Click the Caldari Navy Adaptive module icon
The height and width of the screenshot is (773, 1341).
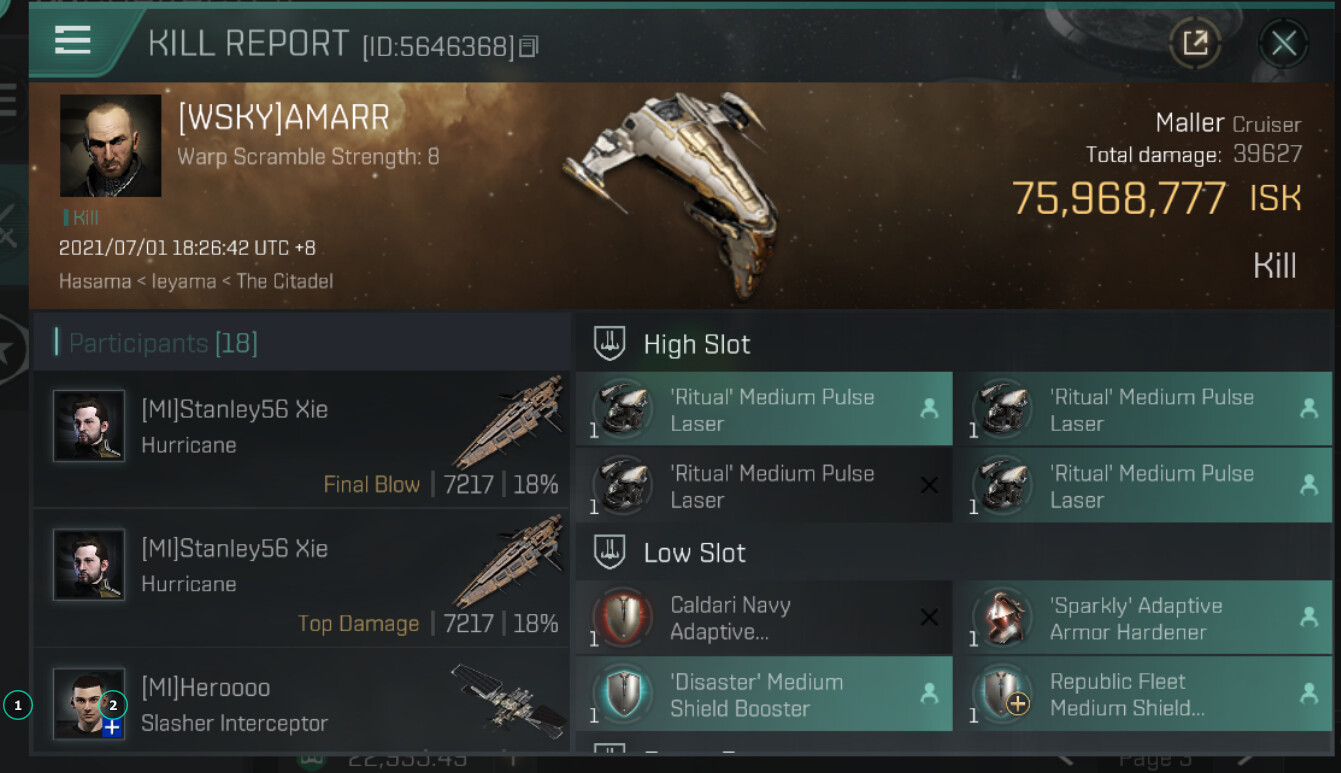622,618
